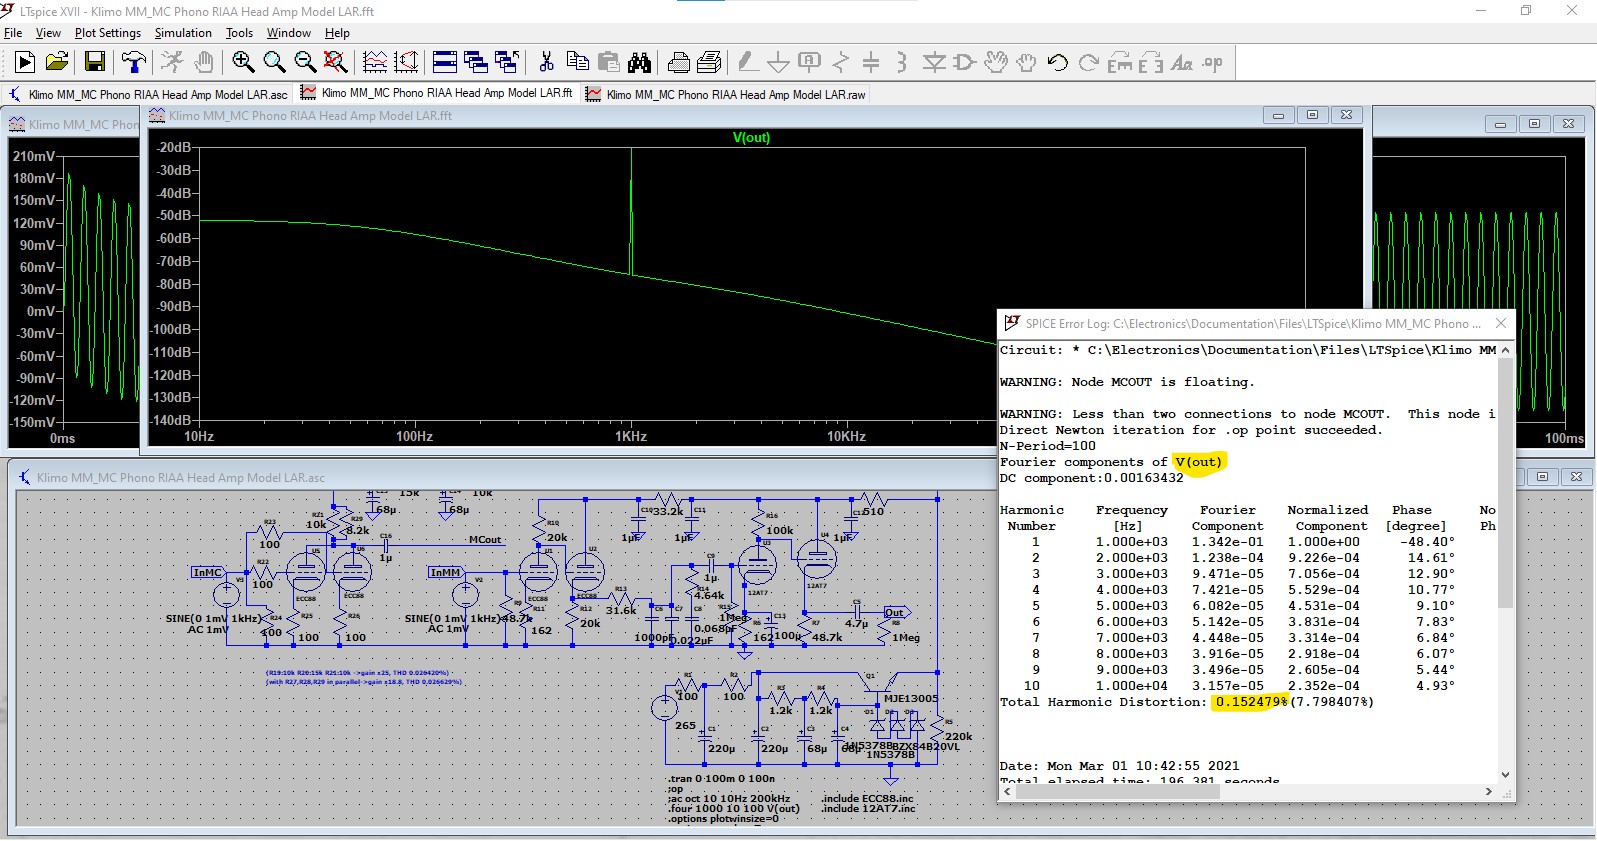Screen dimensions: 1597x841
Task: Click the Place Resistor icon
Action: pos(840,63)
